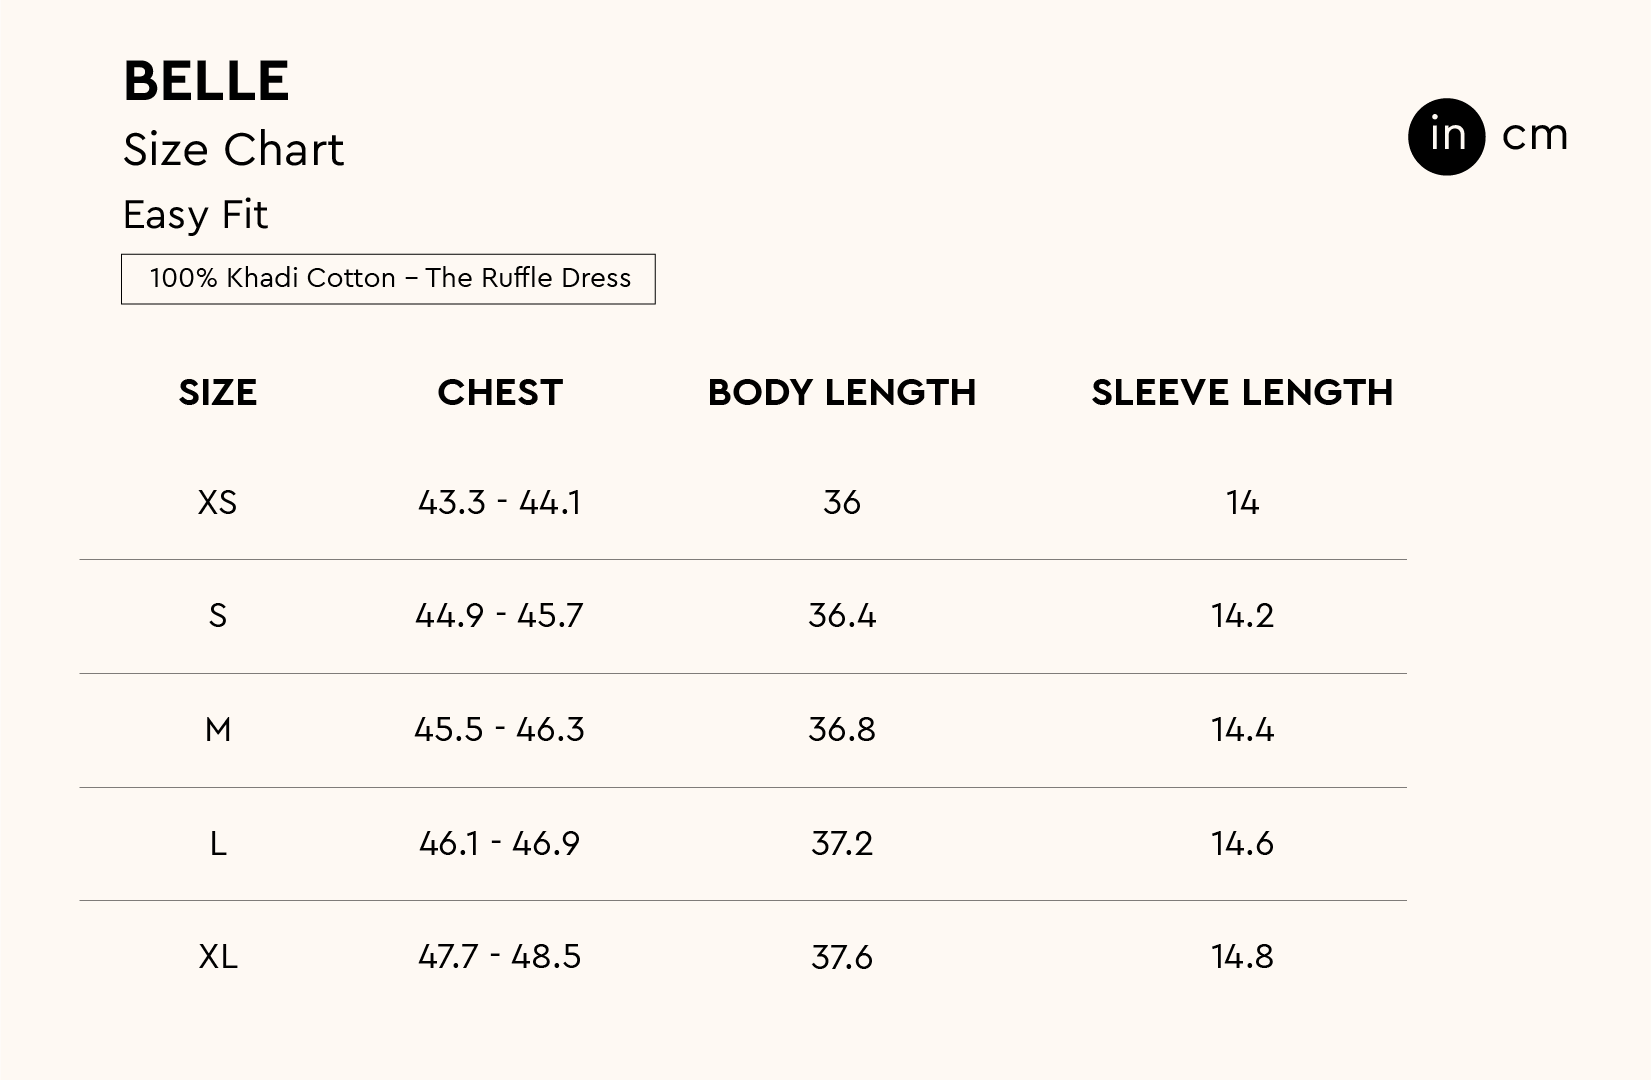Click the L sleeve length value 14.6
Screen dimensions: 1651x1080
point(1242,844)
